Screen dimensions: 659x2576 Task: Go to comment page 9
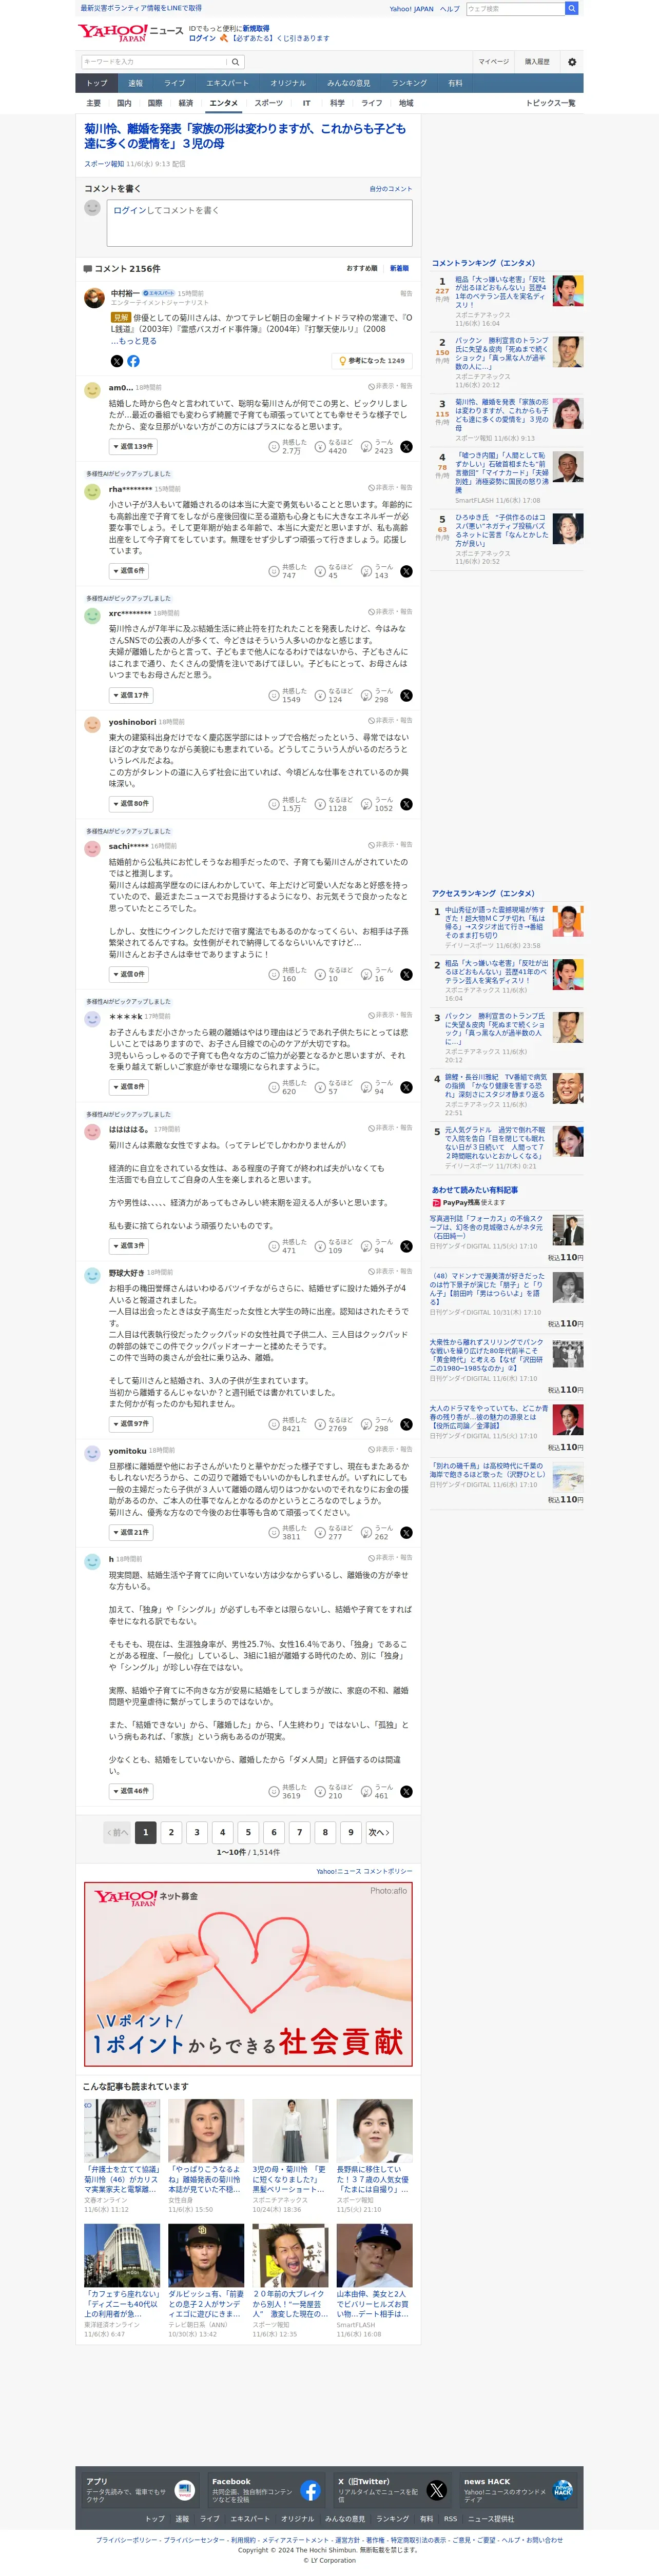point(350,1832)
